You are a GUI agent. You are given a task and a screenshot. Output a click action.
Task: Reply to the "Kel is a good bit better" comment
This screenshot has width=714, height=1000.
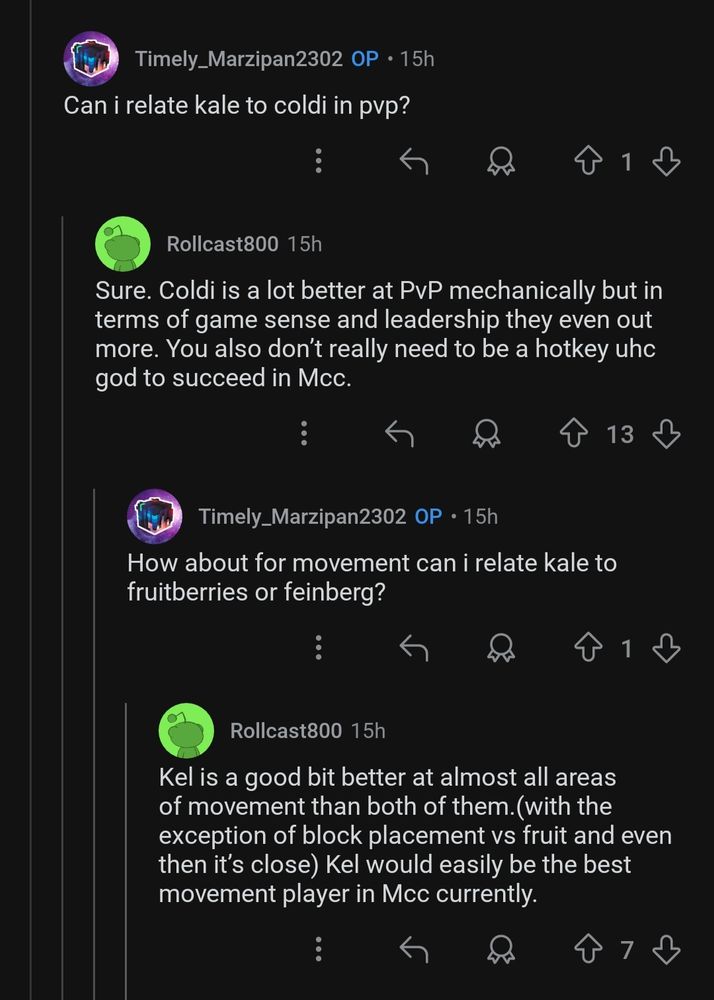click(x=413, y=949)
